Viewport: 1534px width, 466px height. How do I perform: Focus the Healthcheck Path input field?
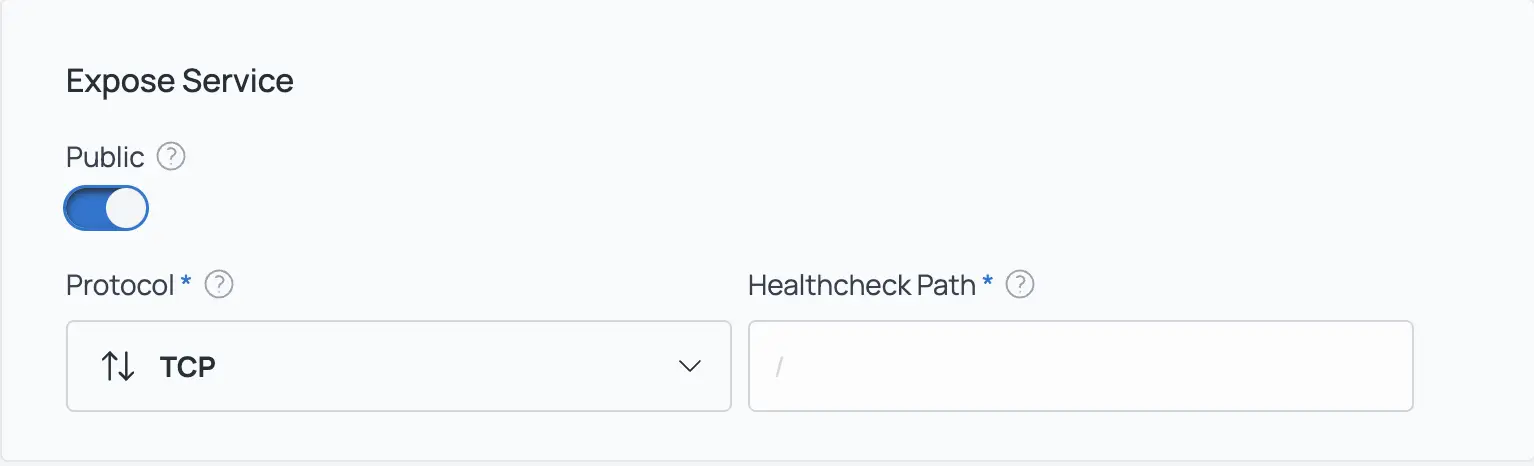(x=1080, y=366)
